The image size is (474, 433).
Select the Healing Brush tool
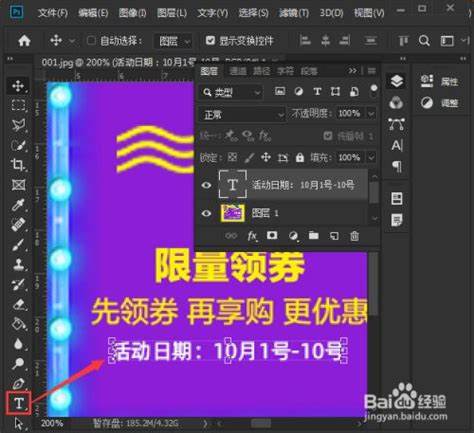point(18,224)
